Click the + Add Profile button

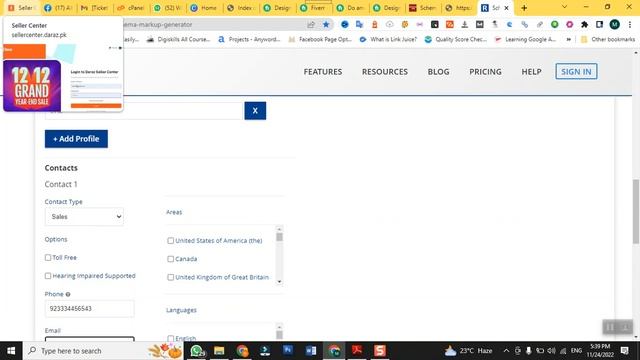click(x=76, y=139)
